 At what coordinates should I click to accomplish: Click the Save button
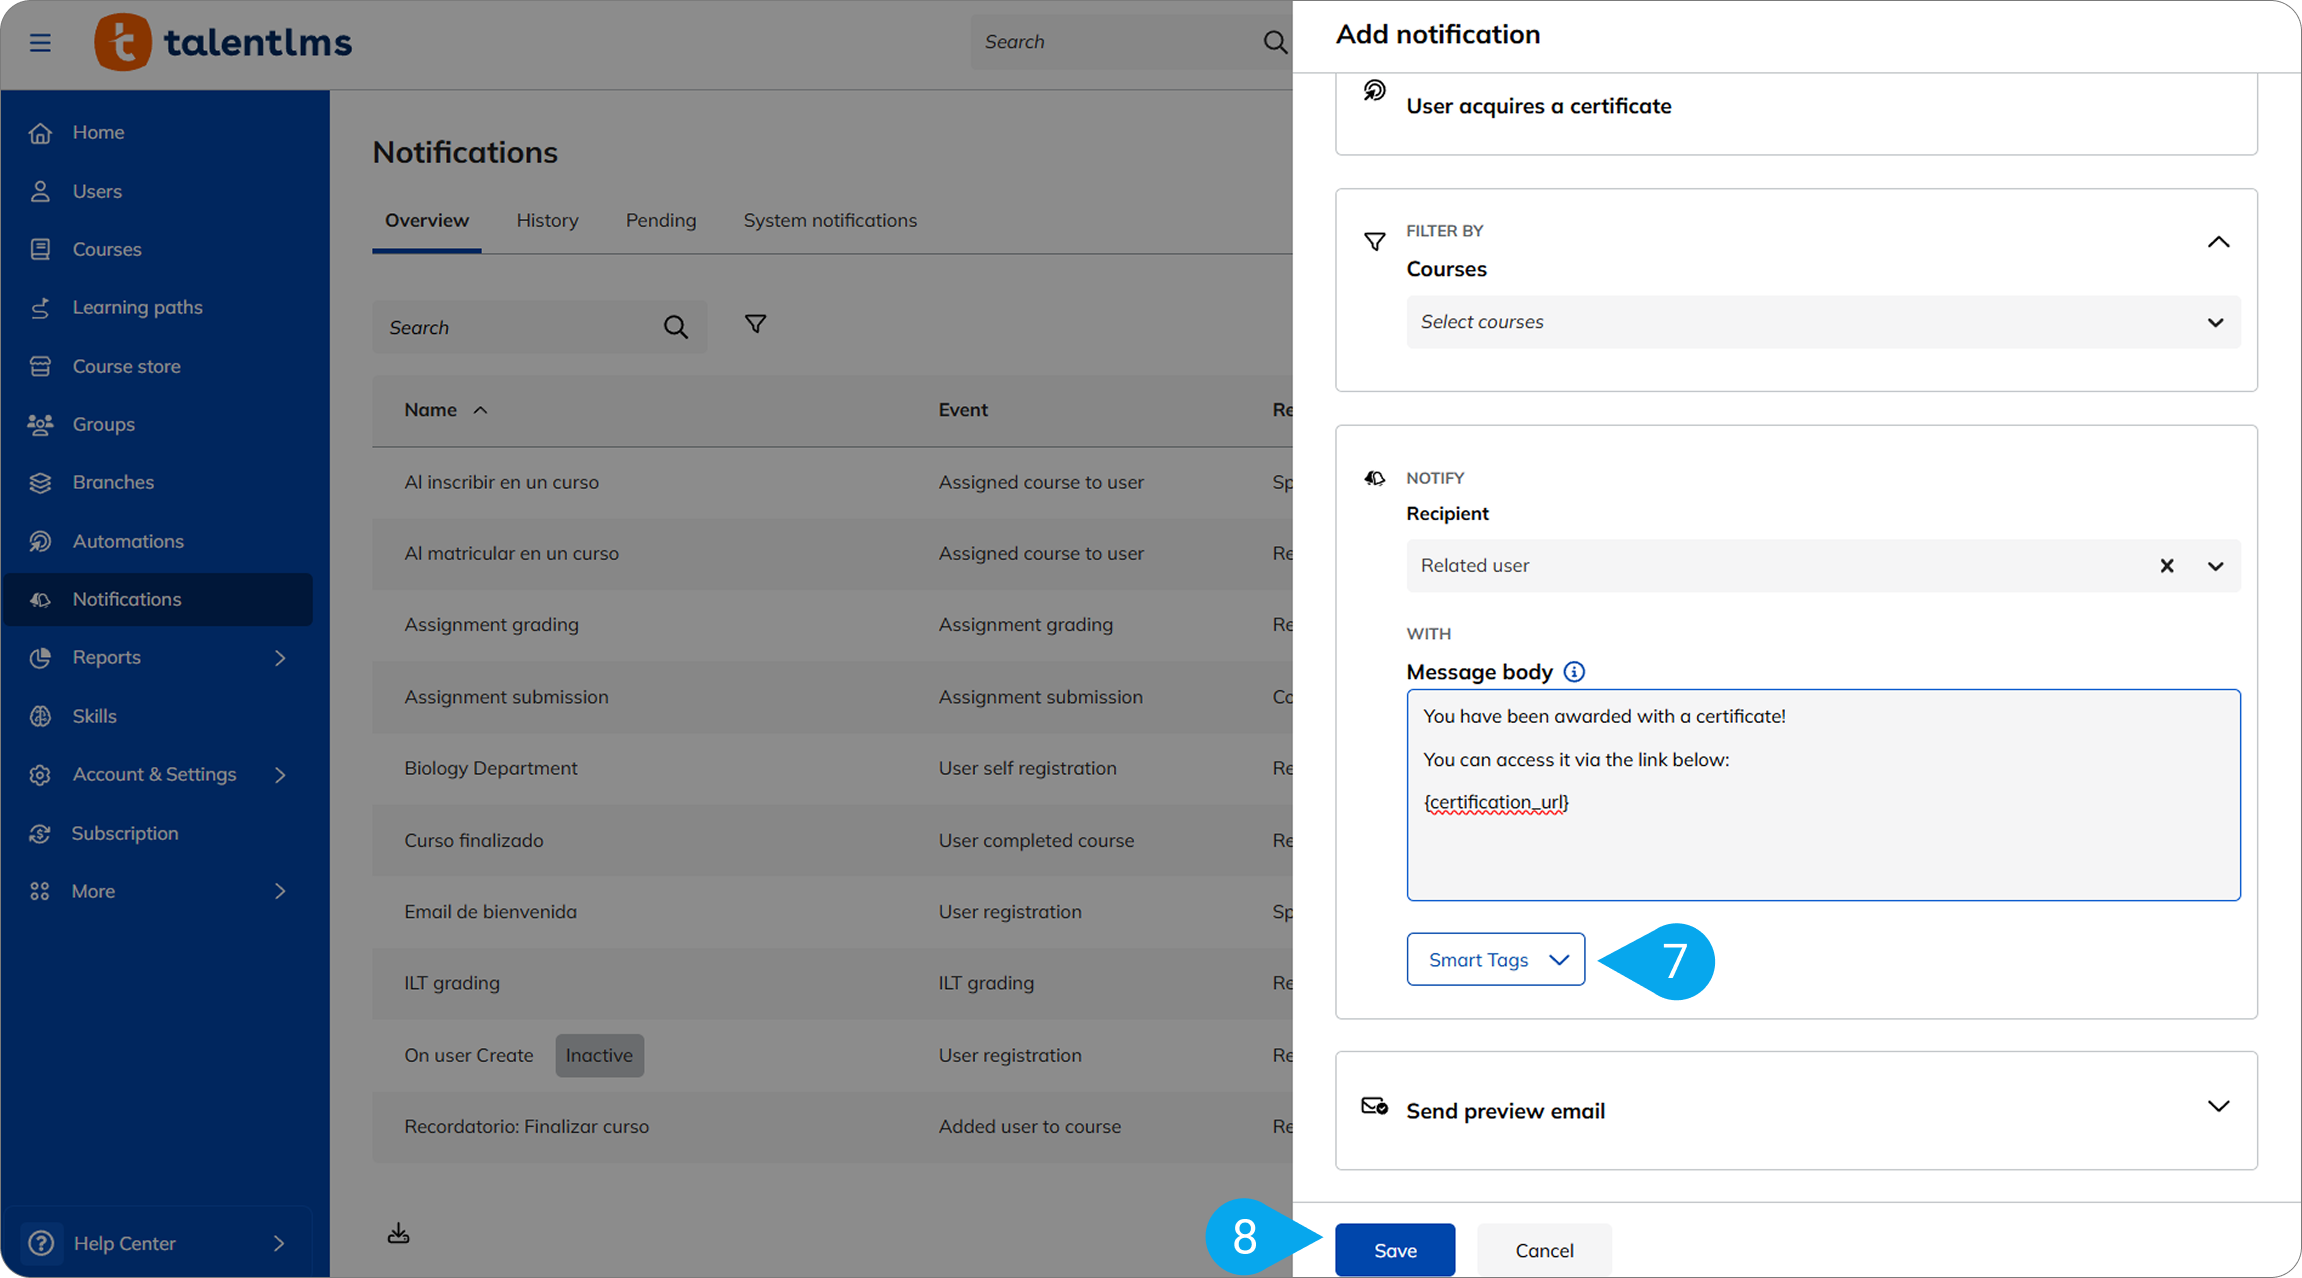click(1394, 1250)
